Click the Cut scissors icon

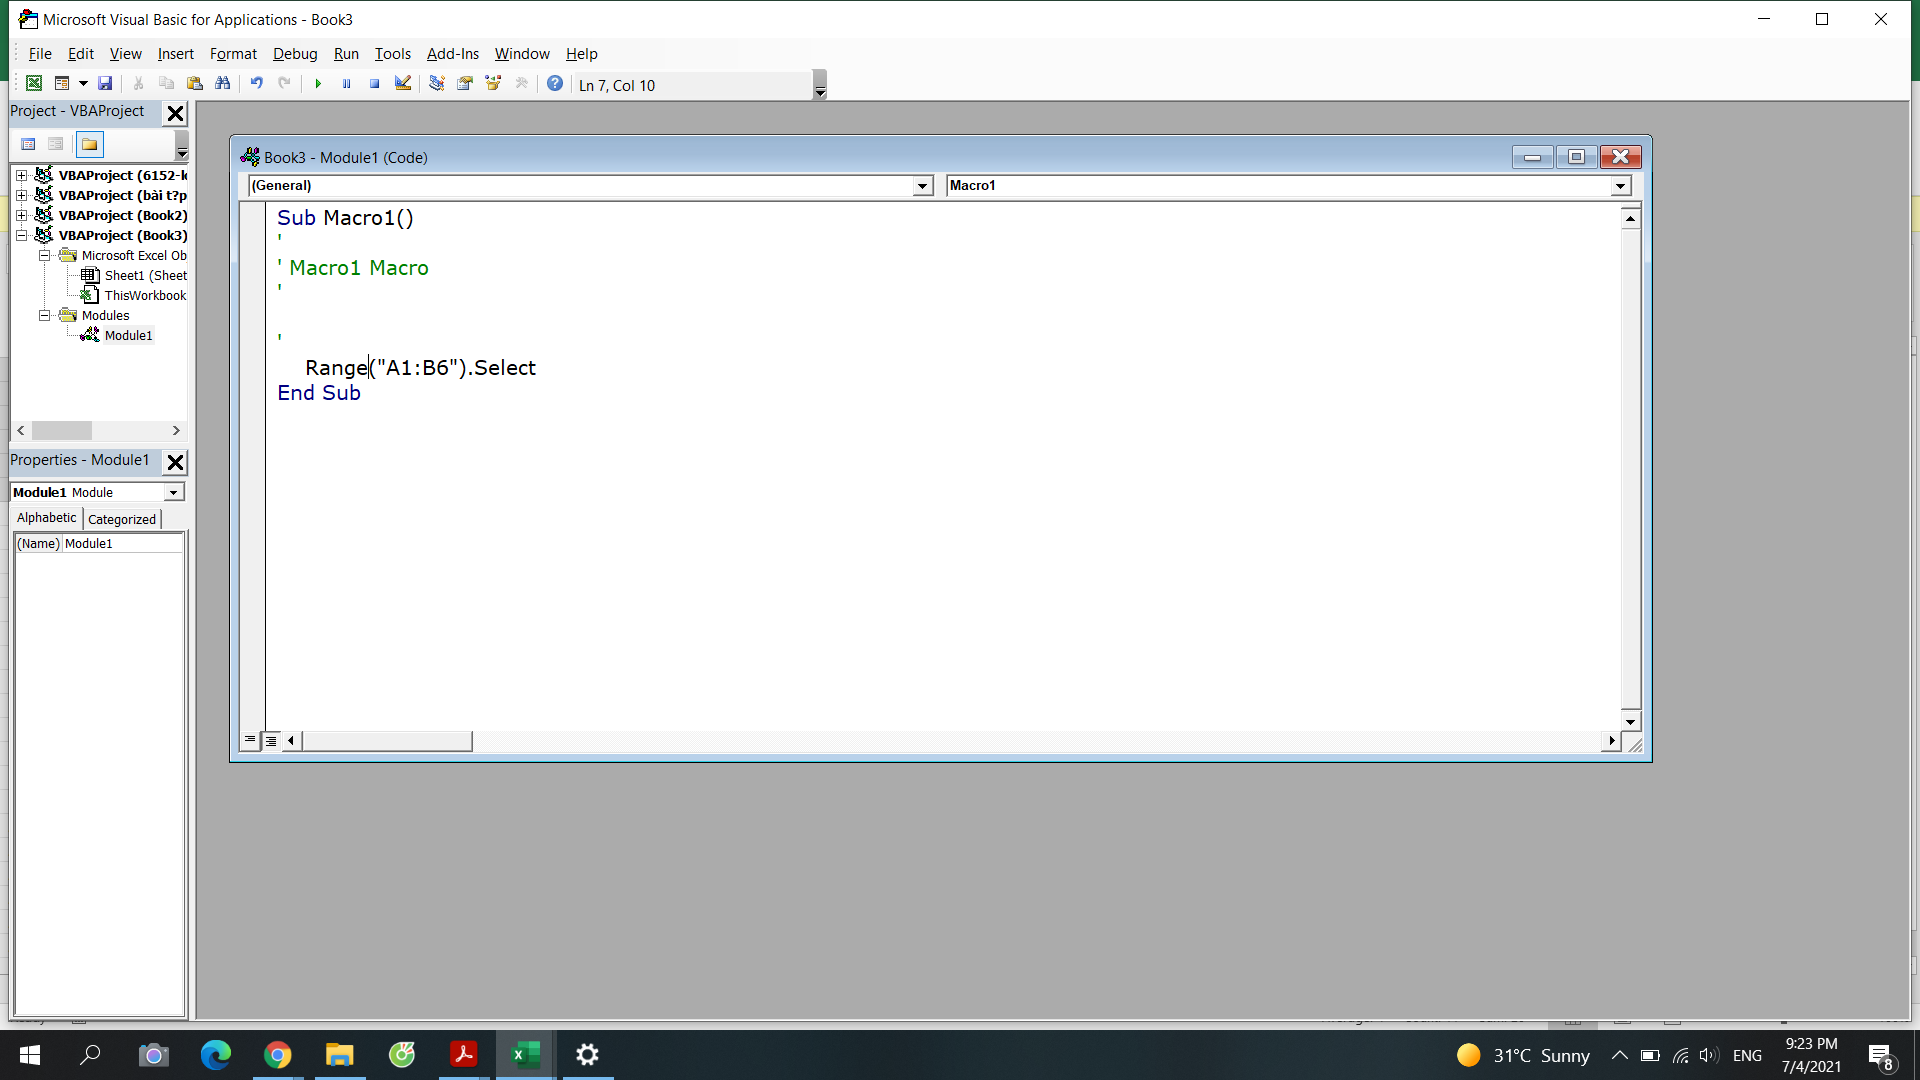139,84
